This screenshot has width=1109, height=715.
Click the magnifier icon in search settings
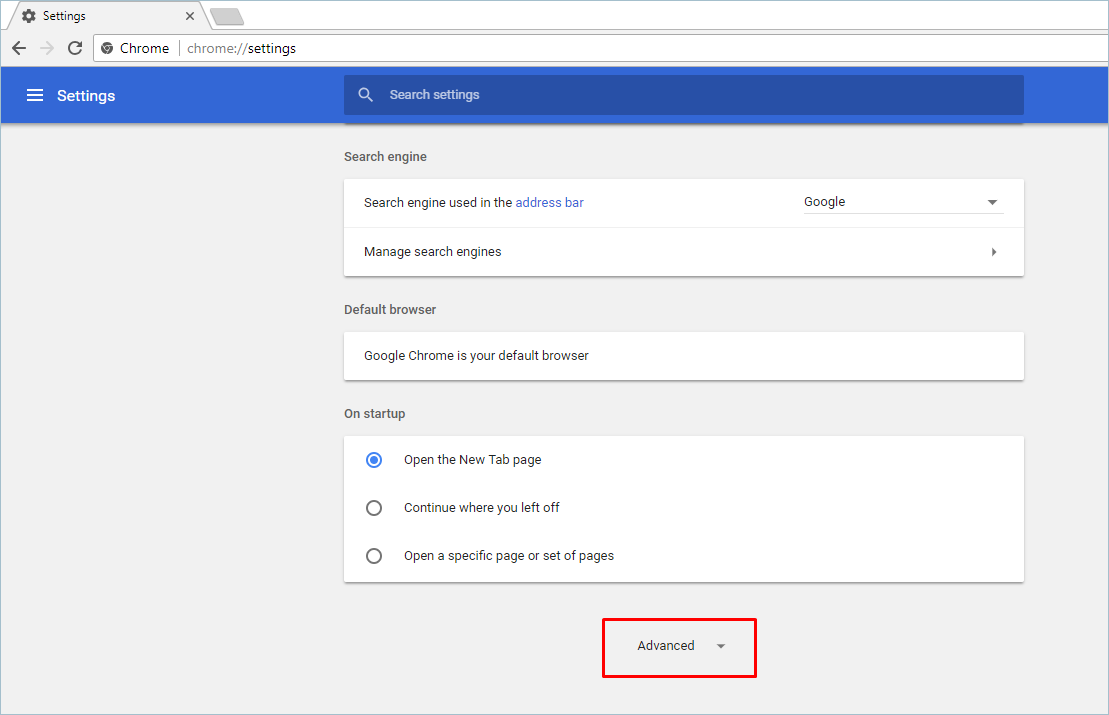366,95
